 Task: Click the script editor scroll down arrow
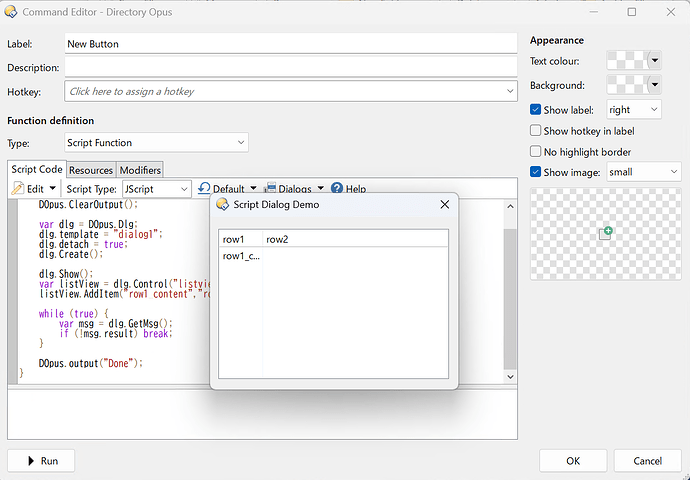(510, 377)
